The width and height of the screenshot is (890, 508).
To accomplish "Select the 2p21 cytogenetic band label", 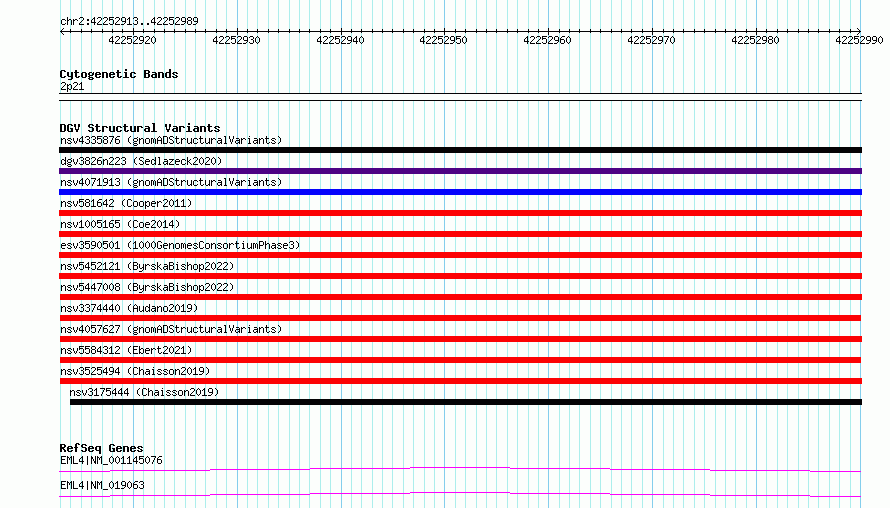I will (72, 86).
